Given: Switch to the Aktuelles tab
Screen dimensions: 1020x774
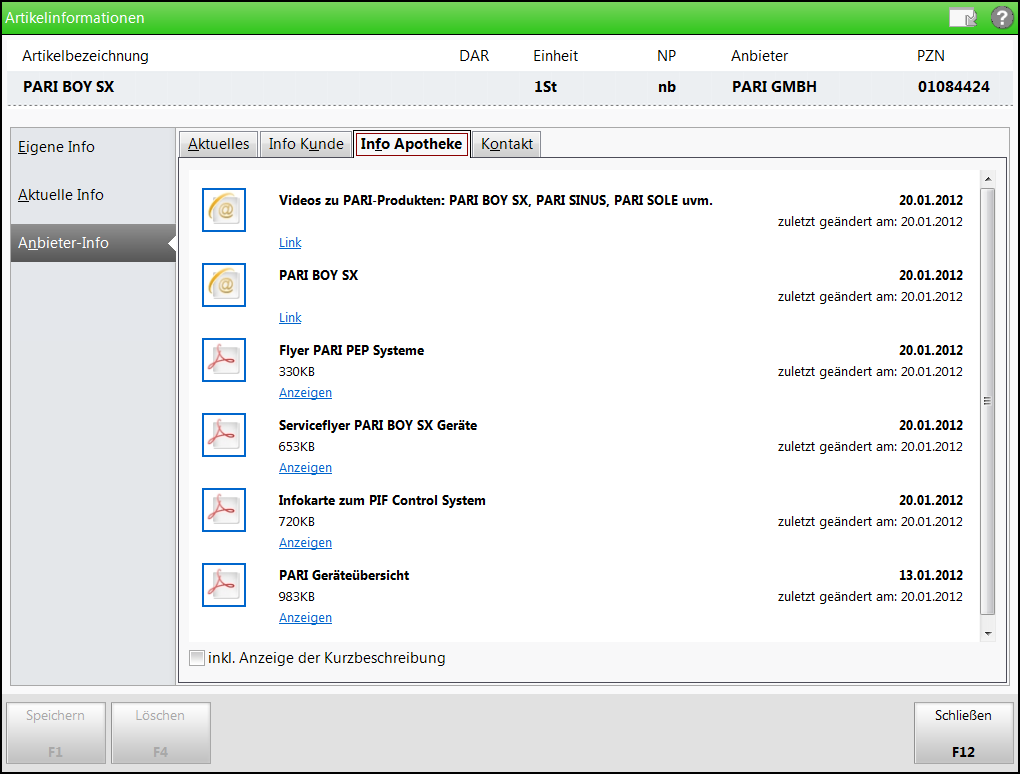Looking at the screenshot, I should 219,144.
